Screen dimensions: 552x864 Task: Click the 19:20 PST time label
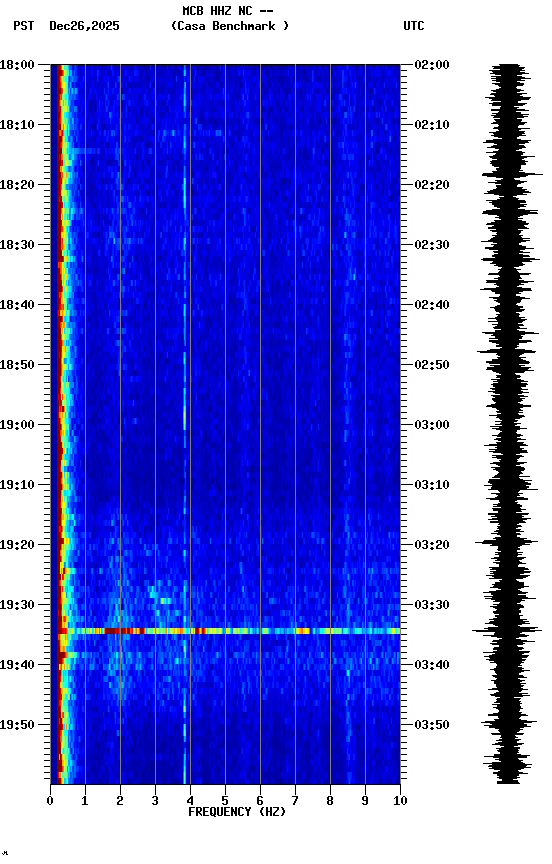pyautogui.click(x=17, y=546)
